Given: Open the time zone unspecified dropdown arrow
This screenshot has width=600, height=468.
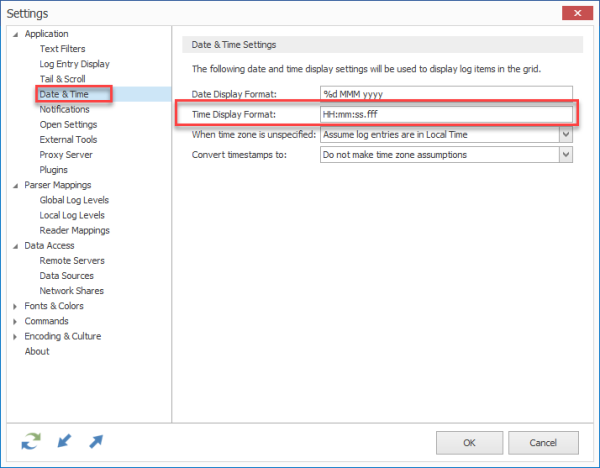Looking at the screenshot, I should pyautogui.click(x=566, y=135).
